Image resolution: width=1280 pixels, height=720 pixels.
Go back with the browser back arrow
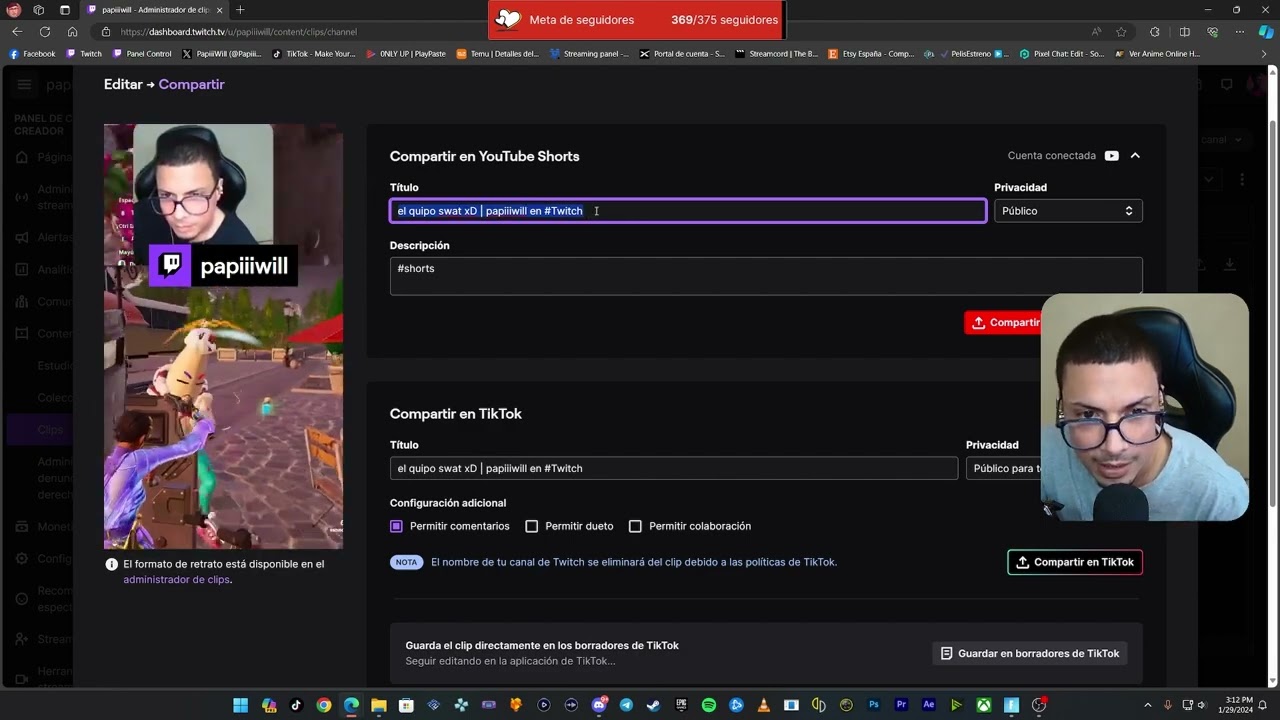tap(17, 31)
